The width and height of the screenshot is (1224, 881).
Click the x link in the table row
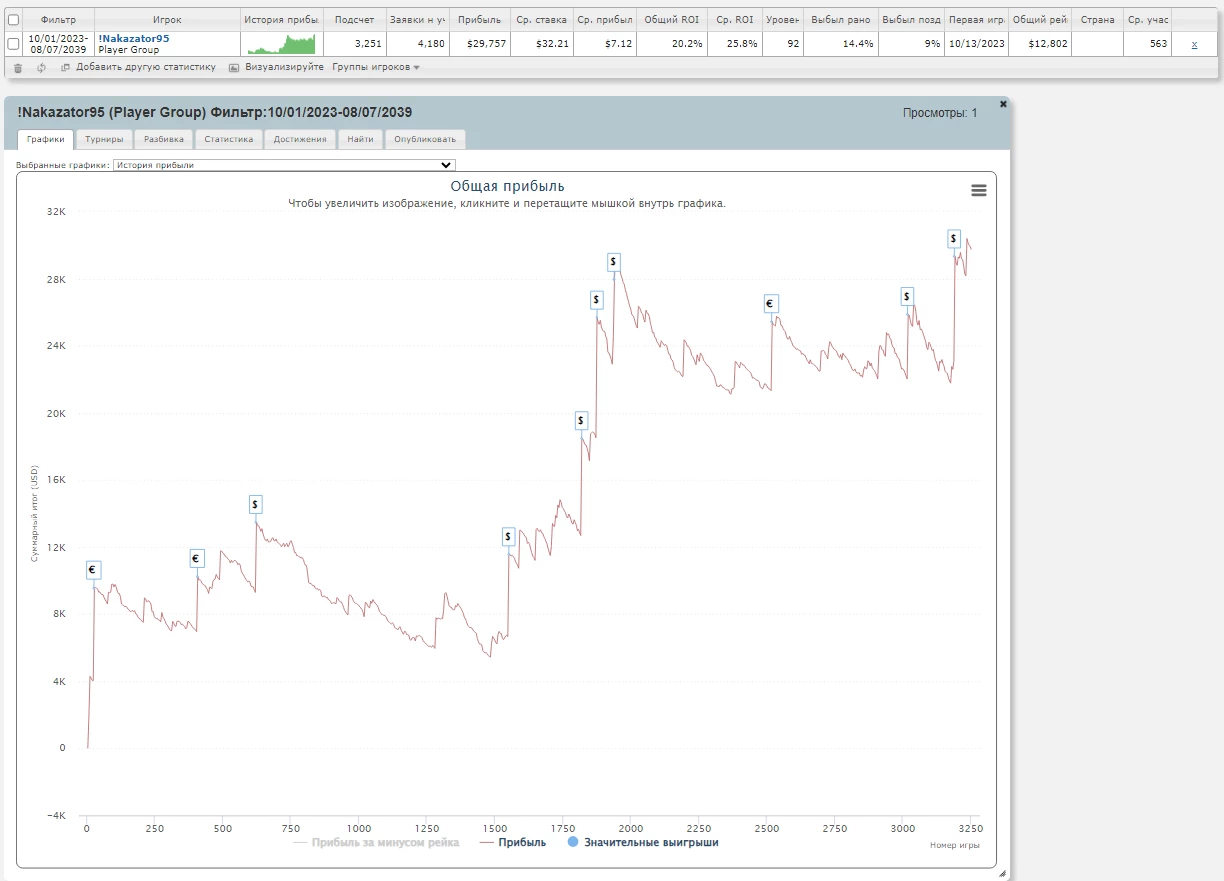click(x=1194, y=44)
